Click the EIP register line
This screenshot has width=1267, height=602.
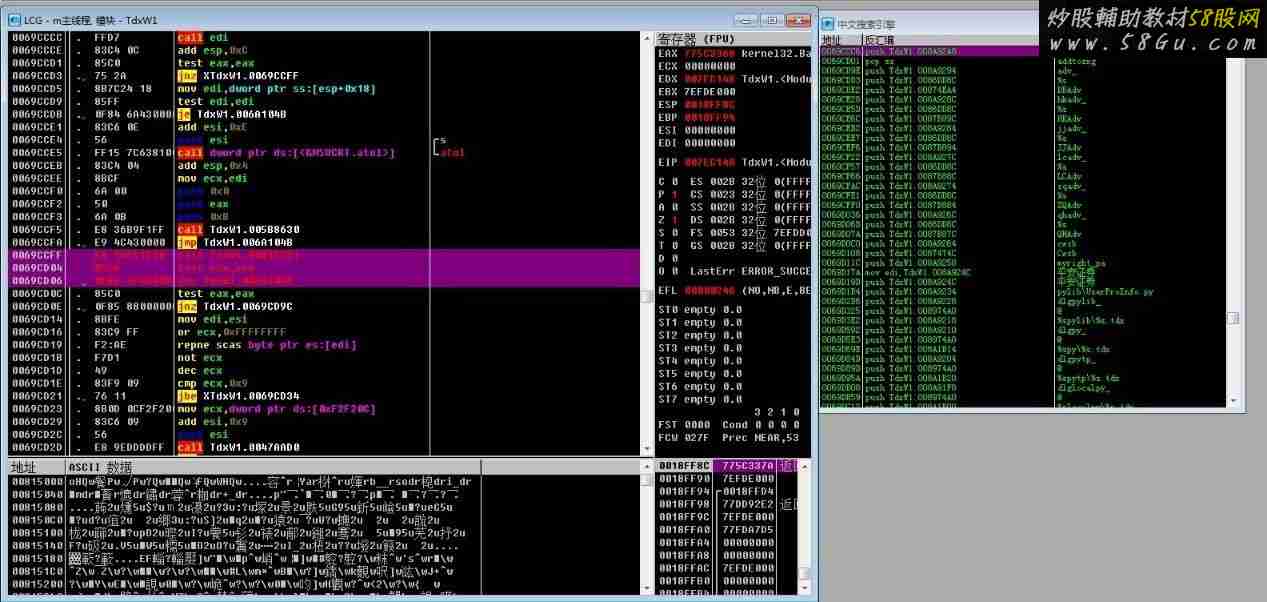735,162
